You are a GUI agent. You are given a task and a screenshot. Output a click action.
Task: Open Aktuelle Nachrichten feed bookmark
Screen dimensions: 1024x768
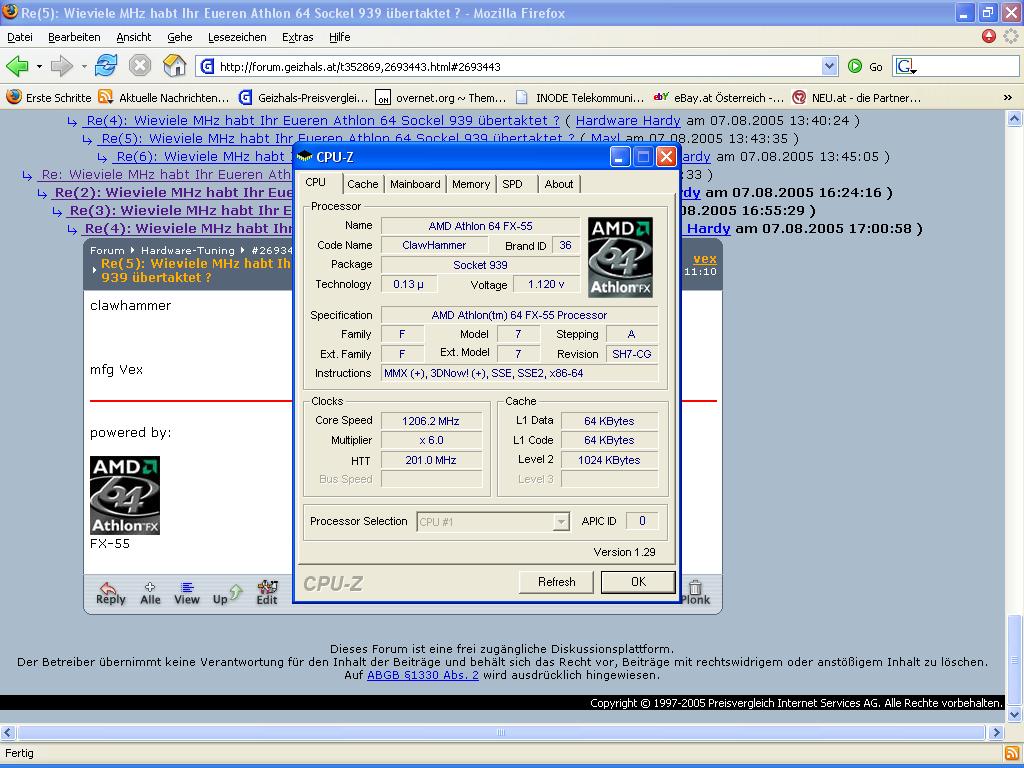(x=163, y=97)
